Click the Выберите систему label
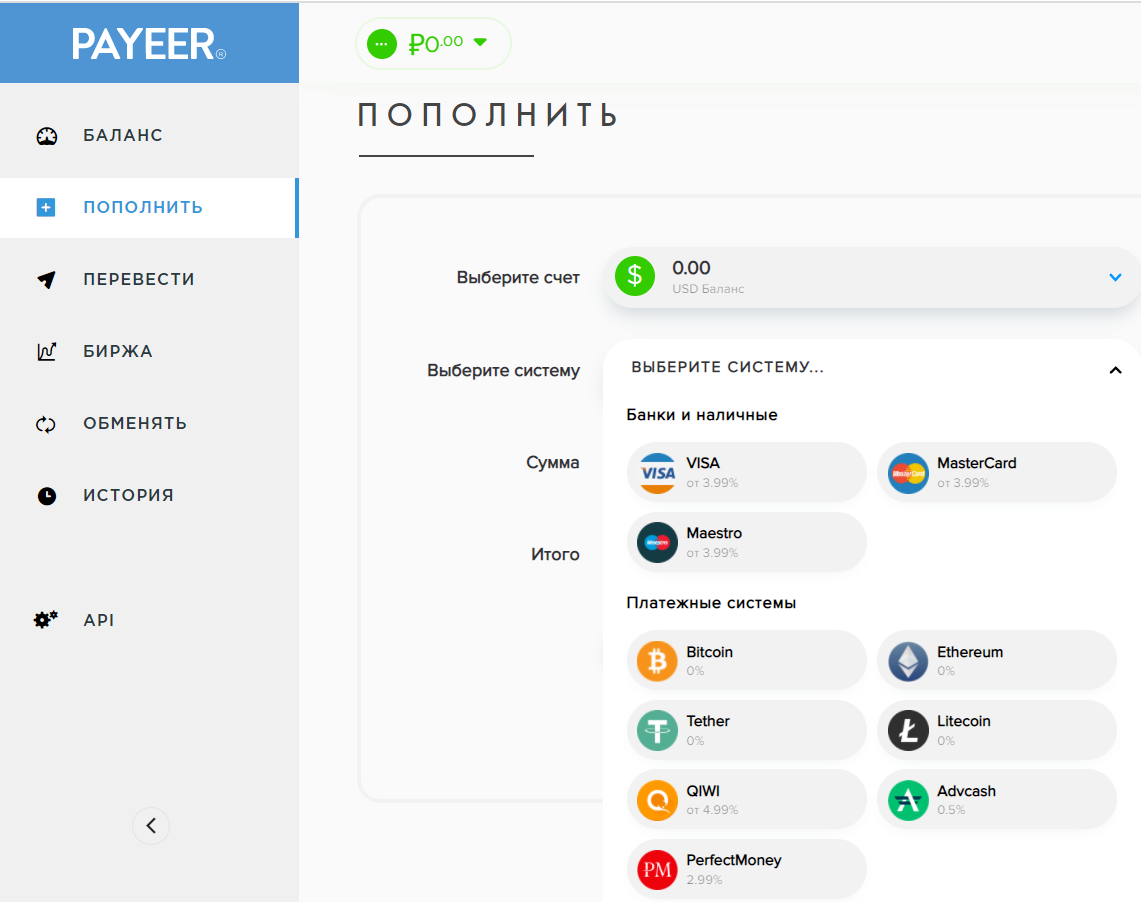Image resolution: width=1141 pixels, height=902 pixels. [504, 371]
